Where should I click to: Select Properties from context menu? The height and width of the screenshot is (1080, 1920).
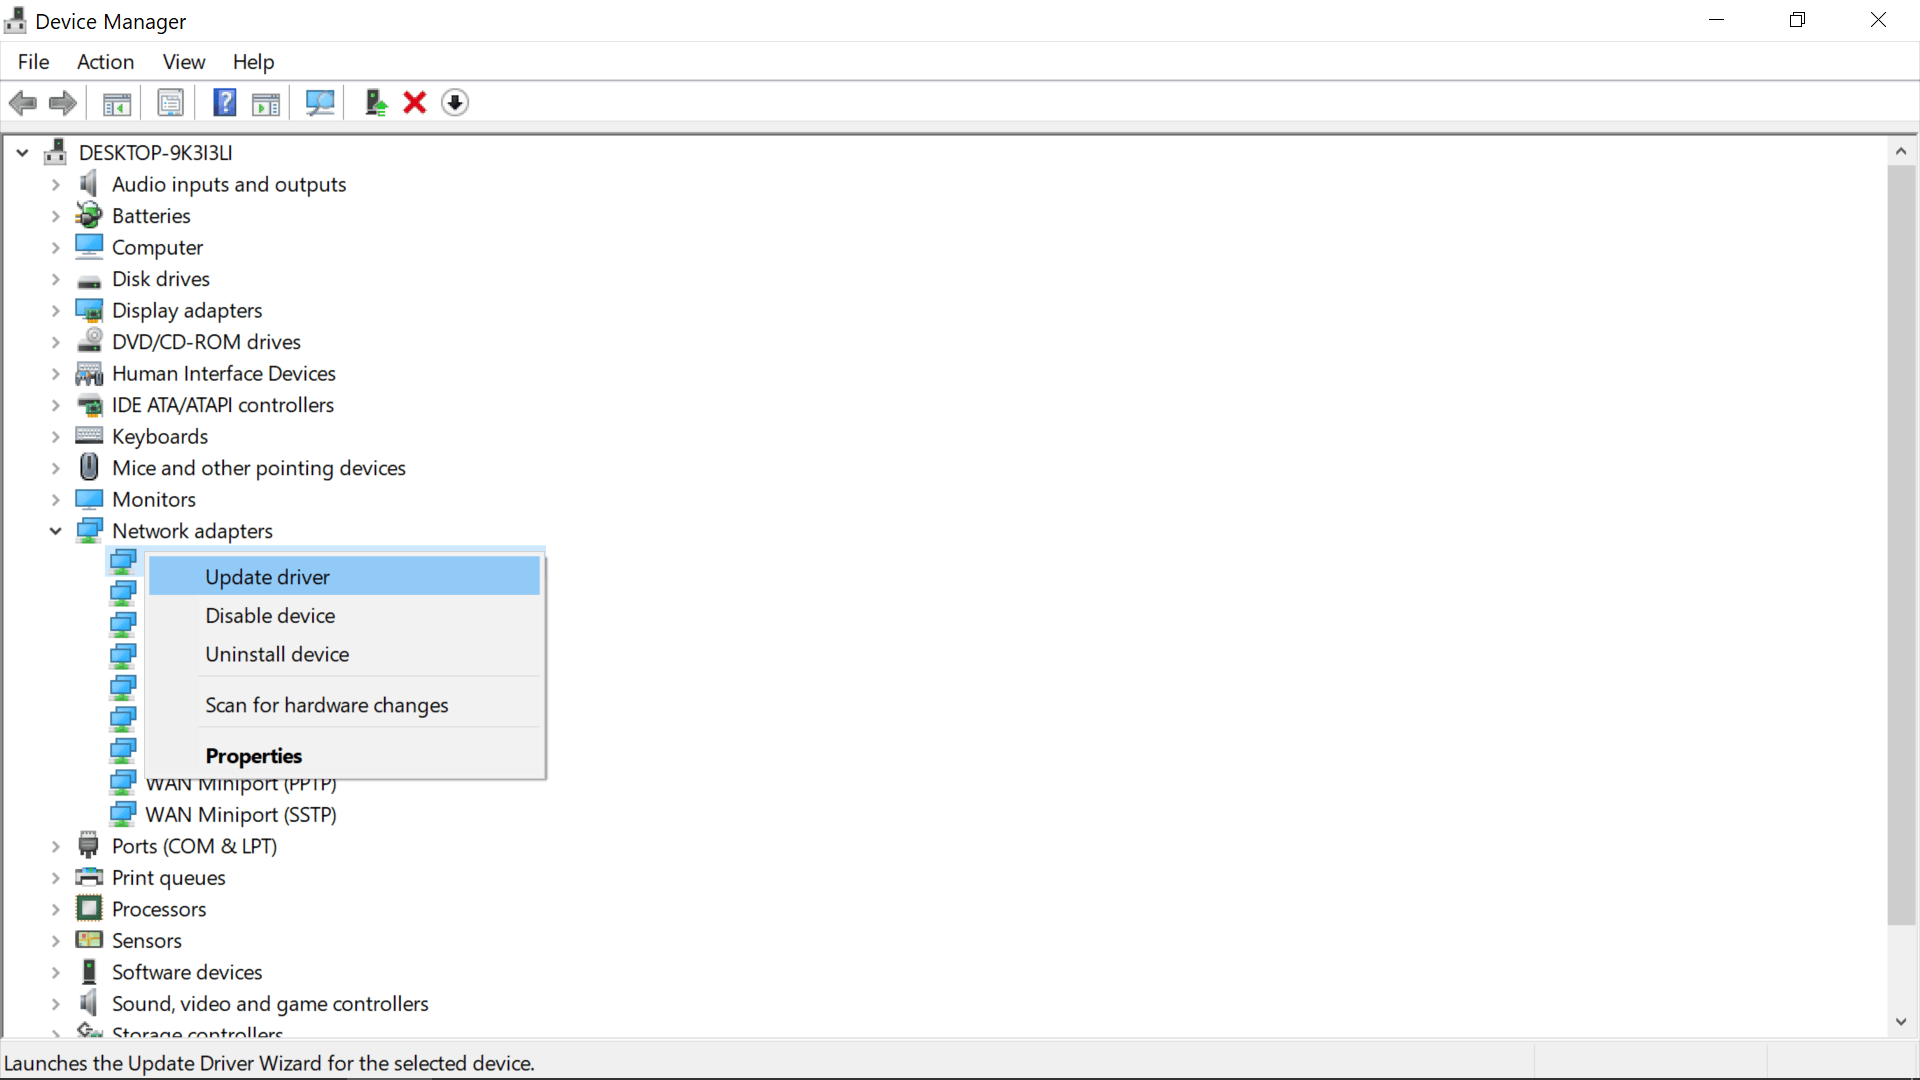[253, 756]
